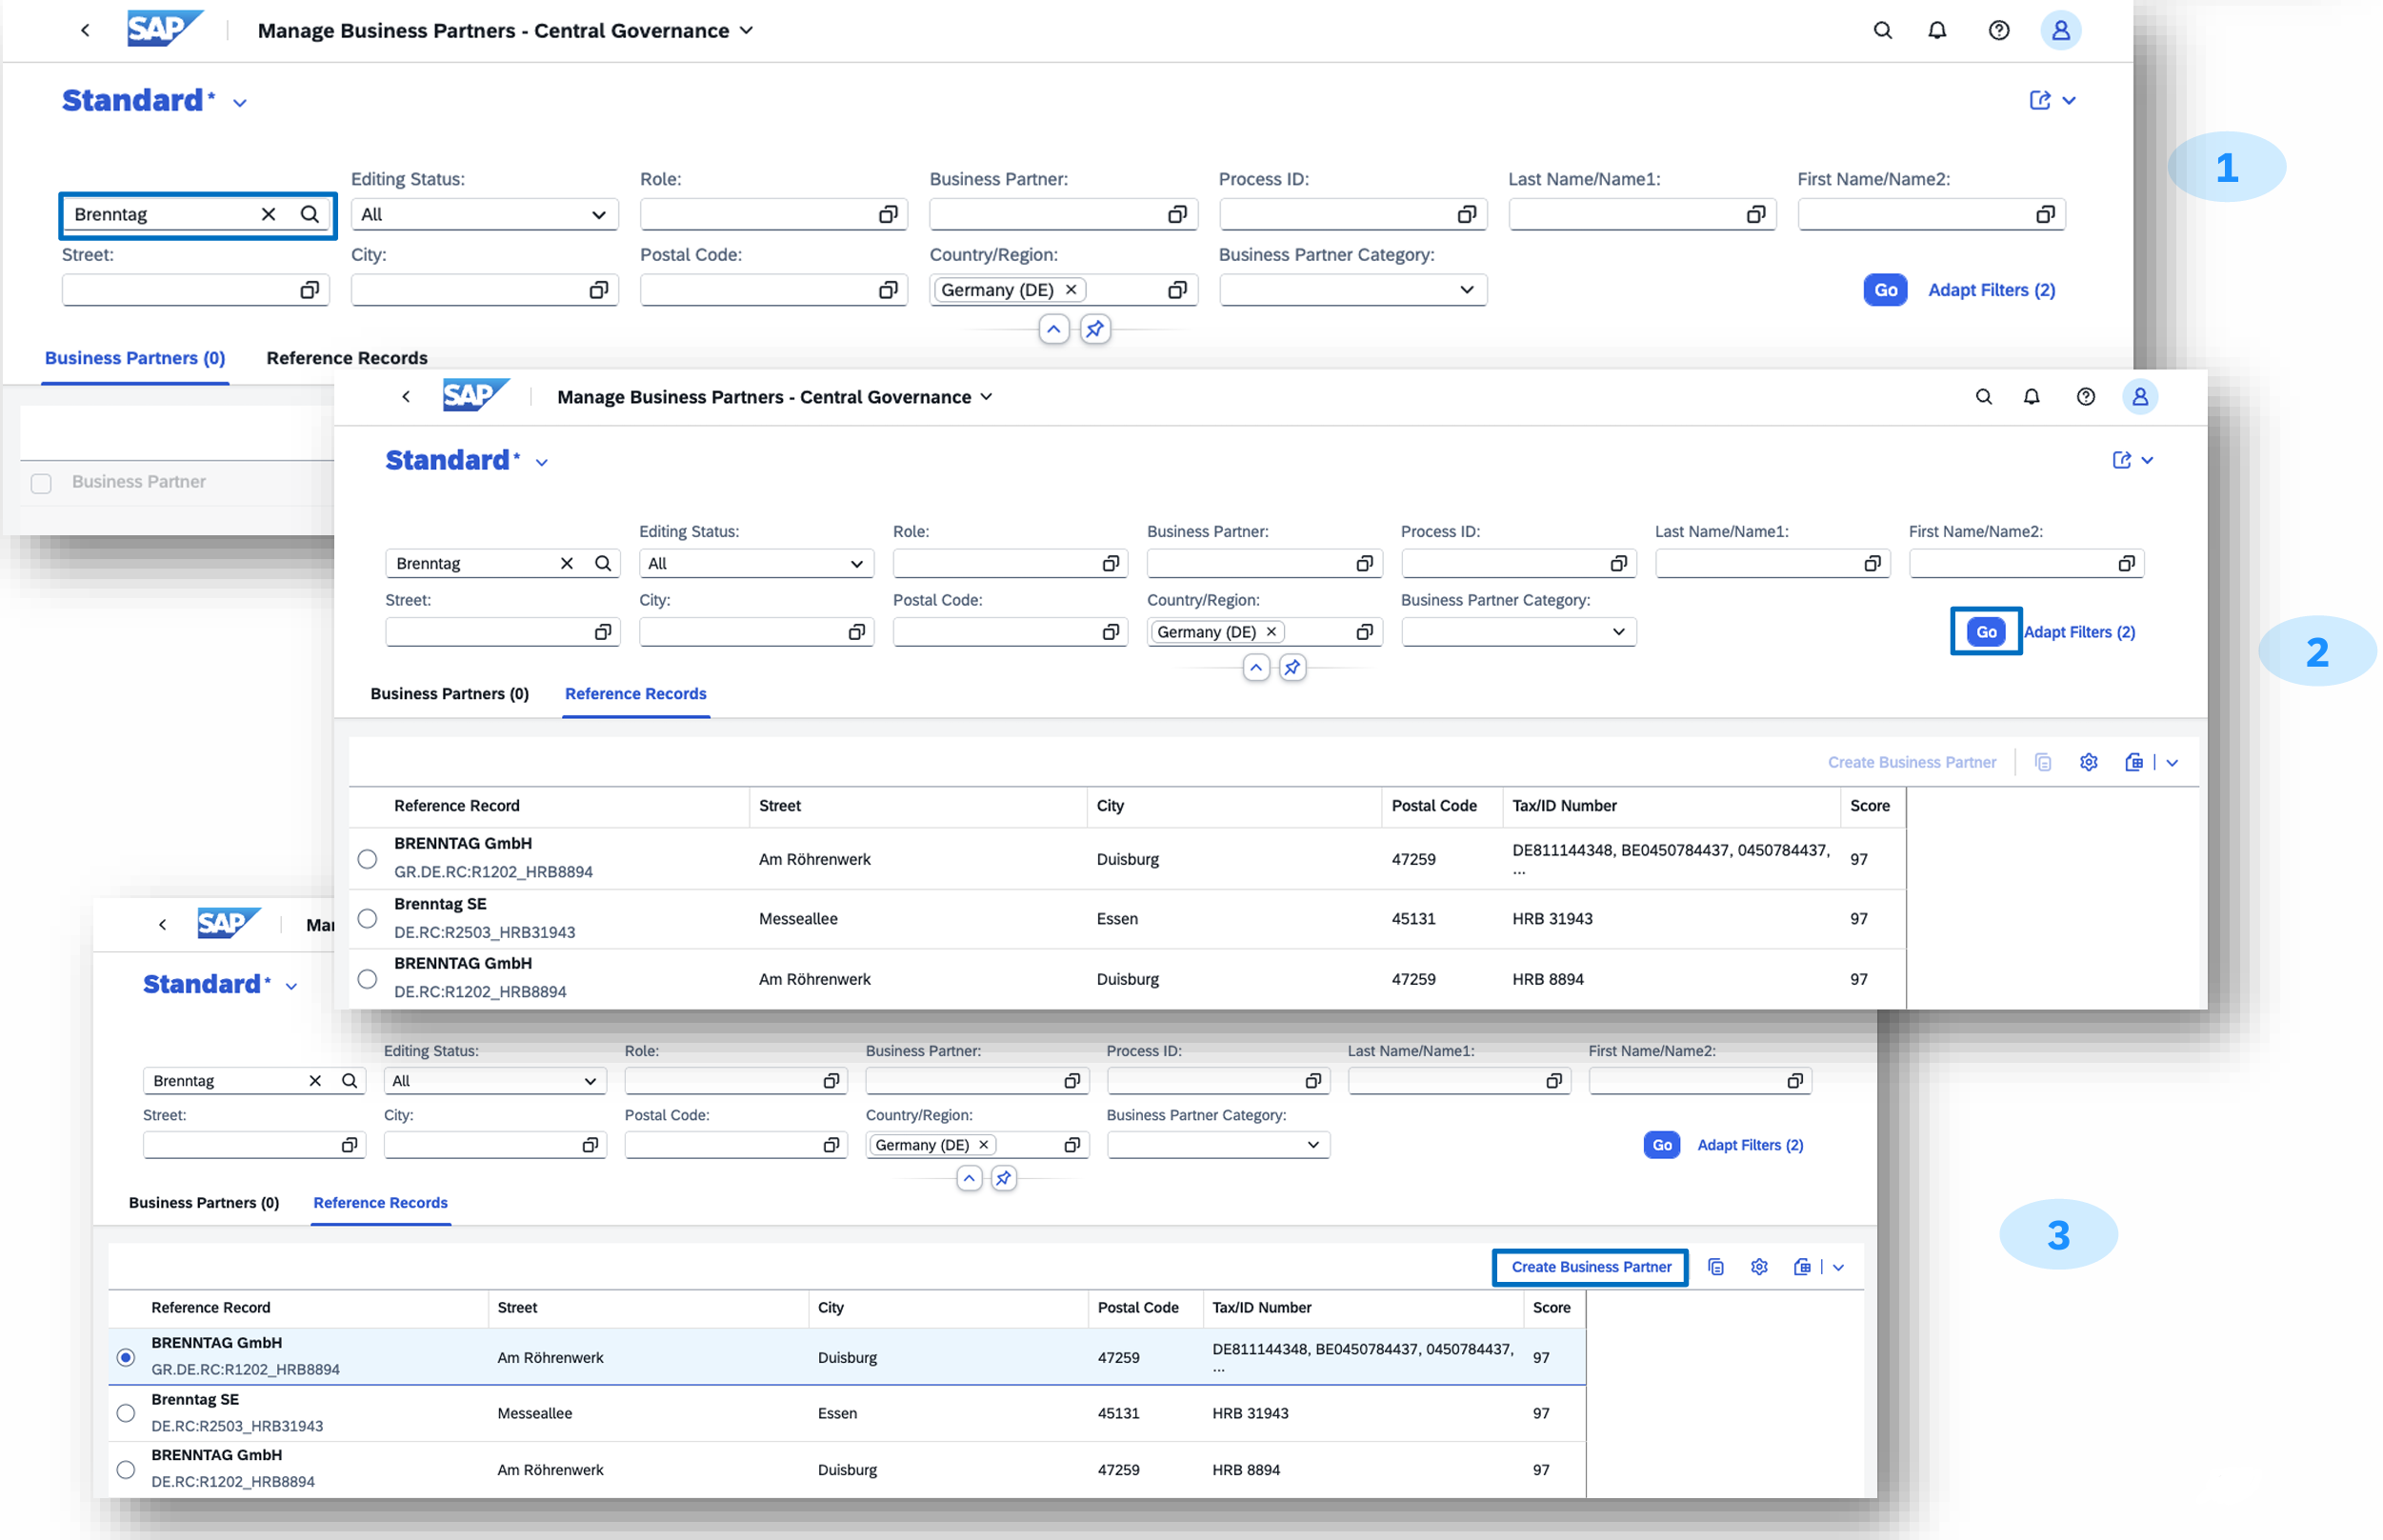Click the notifications bell in the top header
The image size is (2383, 1540).
(1937, 30)
